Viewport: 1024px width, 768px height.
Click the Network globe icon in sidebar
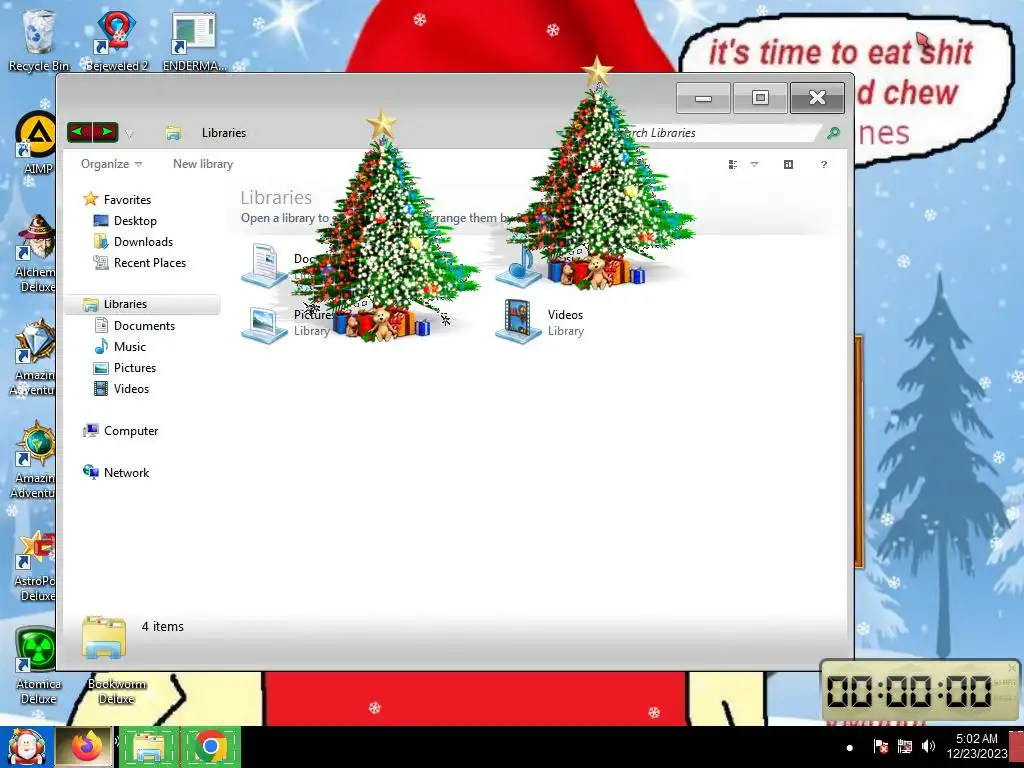pyautogui.click(x=91, y=472)
